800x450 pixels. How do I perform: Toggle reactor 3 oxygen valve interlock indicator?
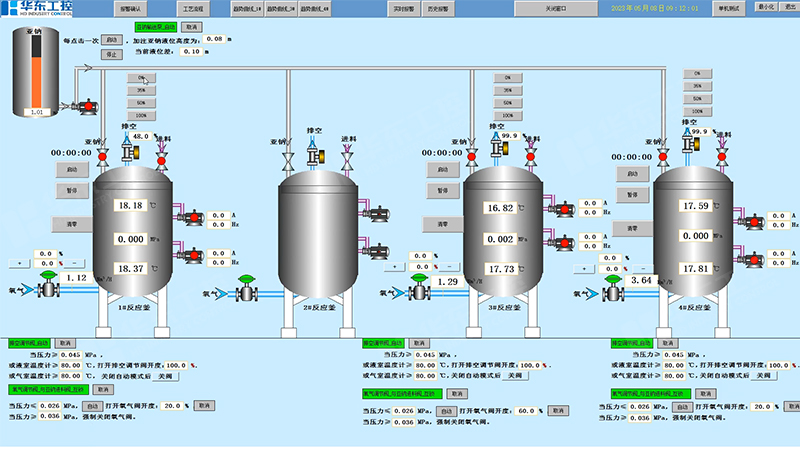(x=390, y=394)
